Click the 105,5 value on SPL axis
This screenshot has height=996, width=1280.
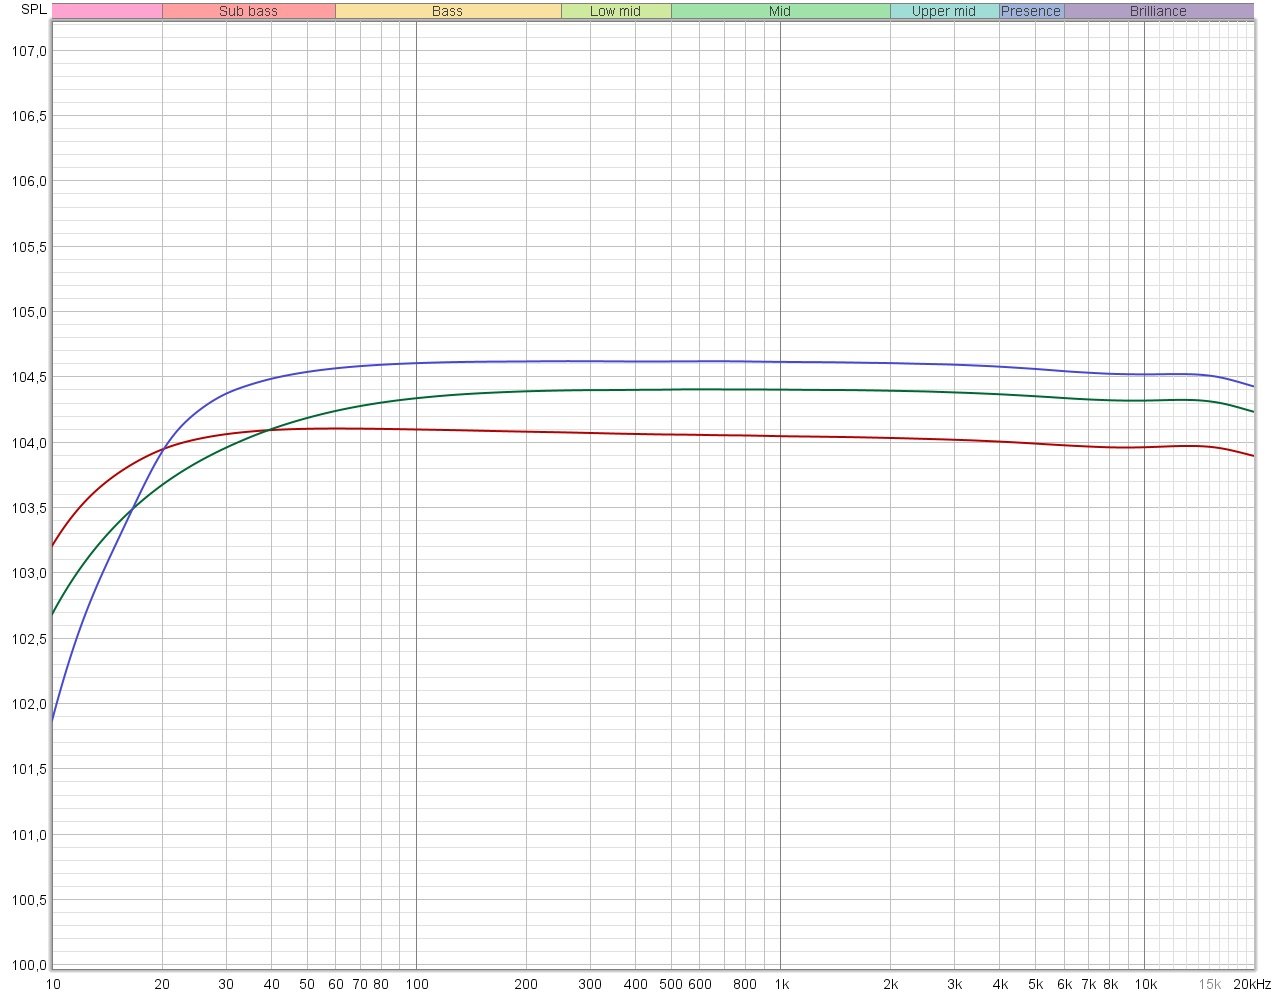tap(29, 247)
